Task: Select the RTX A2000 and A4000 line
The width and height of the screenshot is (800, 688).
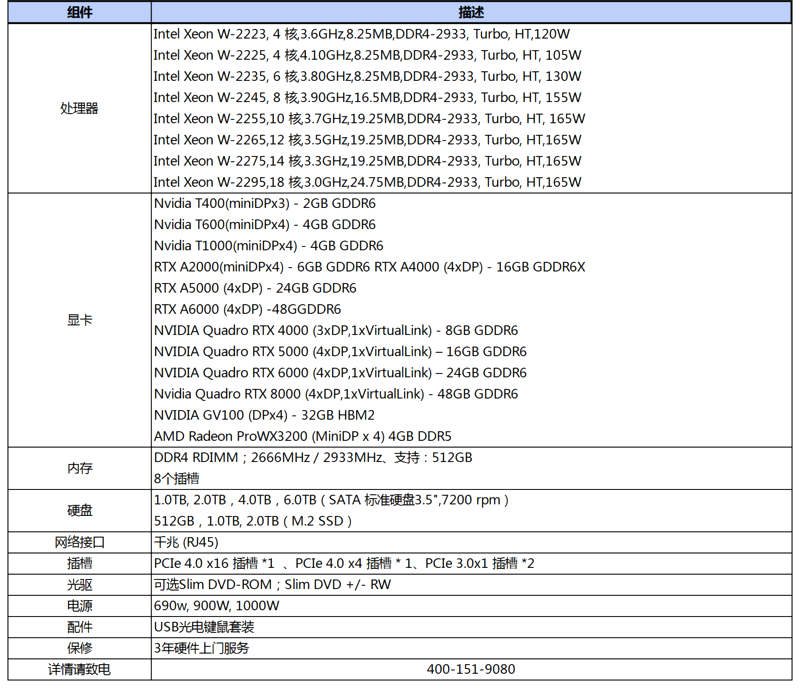Action: (x=369, y=267)
